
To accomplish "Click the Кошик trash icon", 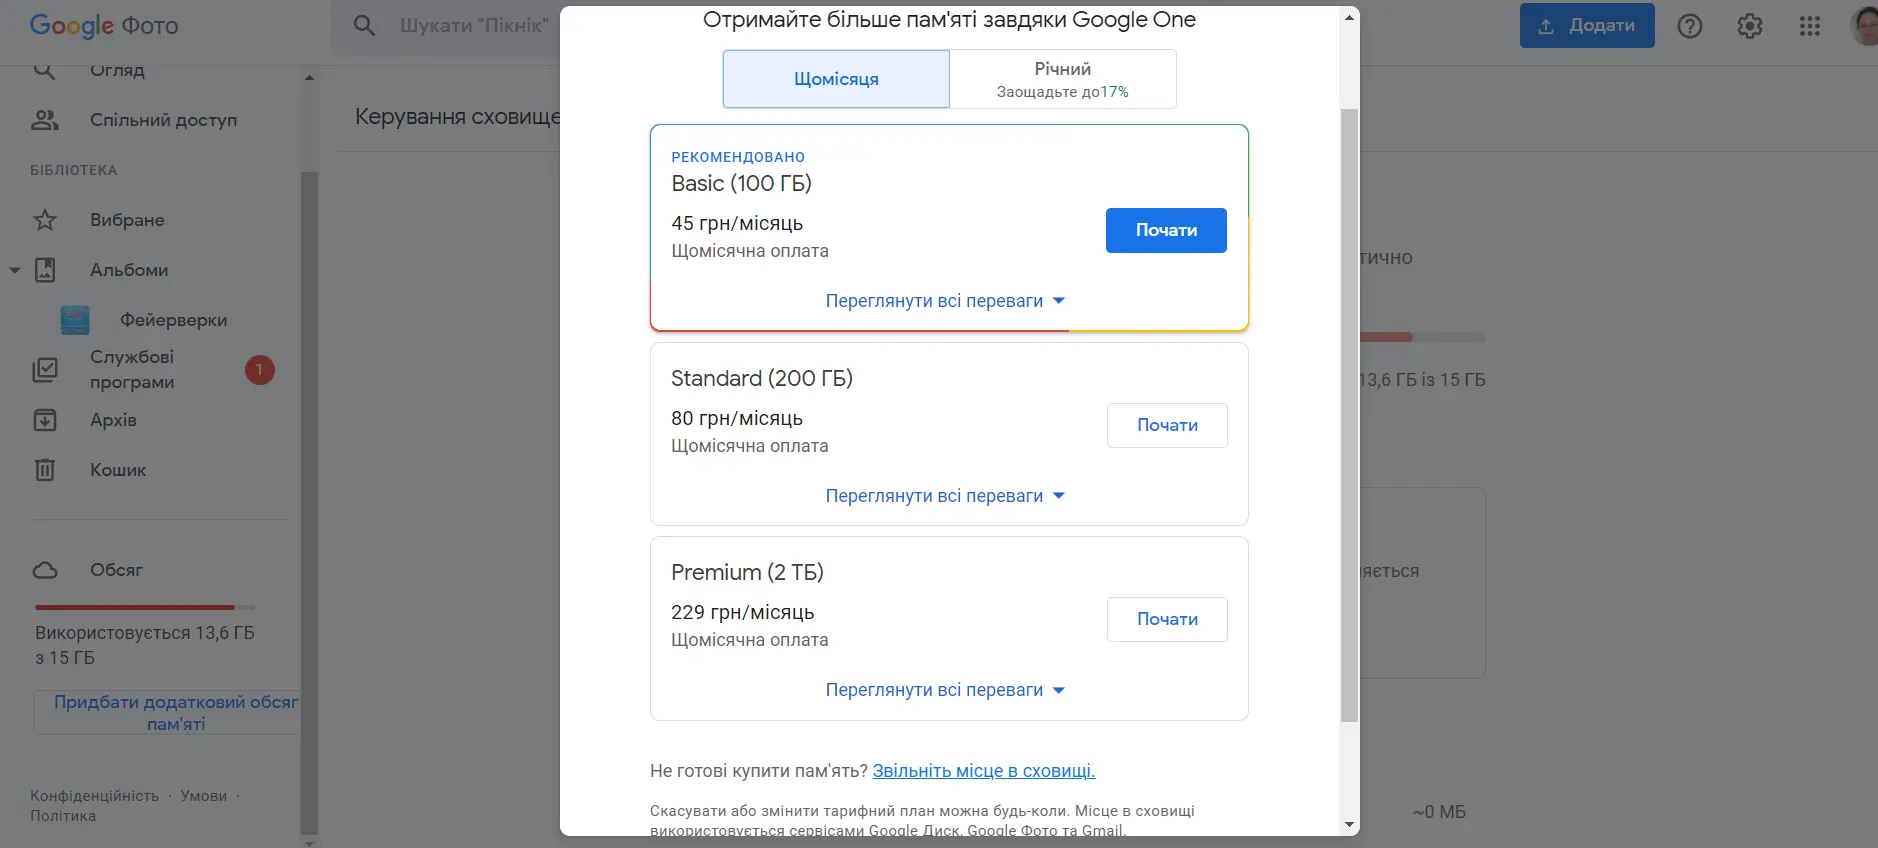I will click(45, 470).
